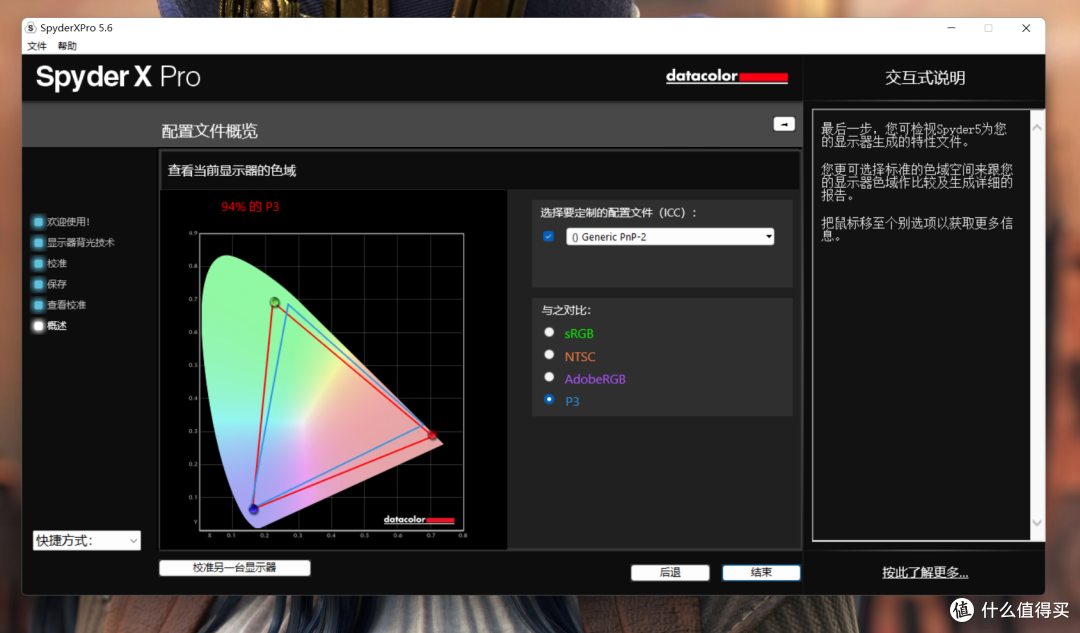Viewport: 1080px width, 633px height.
Task: Select the AdobeRGB comparison radio button
Action: pyautogui.click(x=549, y=377)
